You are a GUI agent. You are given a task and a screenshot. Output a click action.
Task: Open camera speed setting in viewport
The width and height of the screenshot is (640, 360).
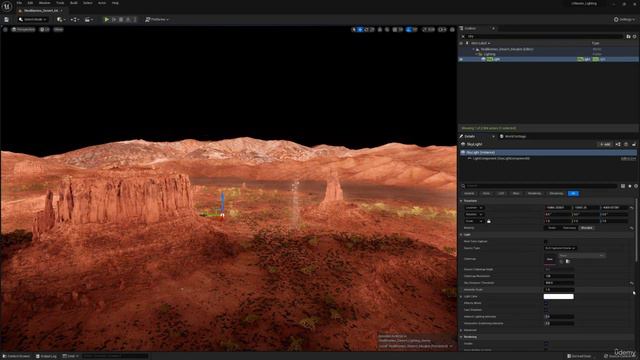[x=442, y=29]
